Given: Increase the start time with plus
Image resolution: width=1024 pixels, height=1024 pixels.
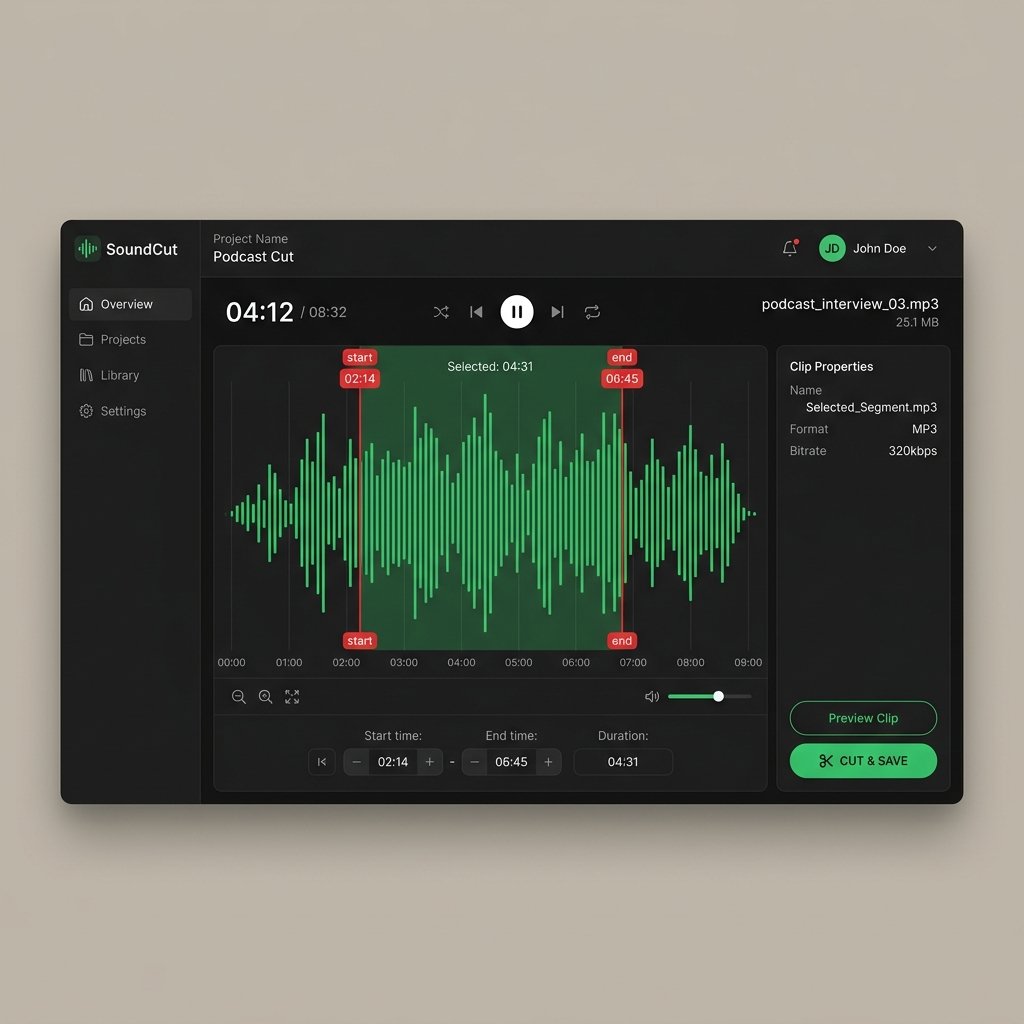Looking at the screenshot, I should click(x=430, y=762).
